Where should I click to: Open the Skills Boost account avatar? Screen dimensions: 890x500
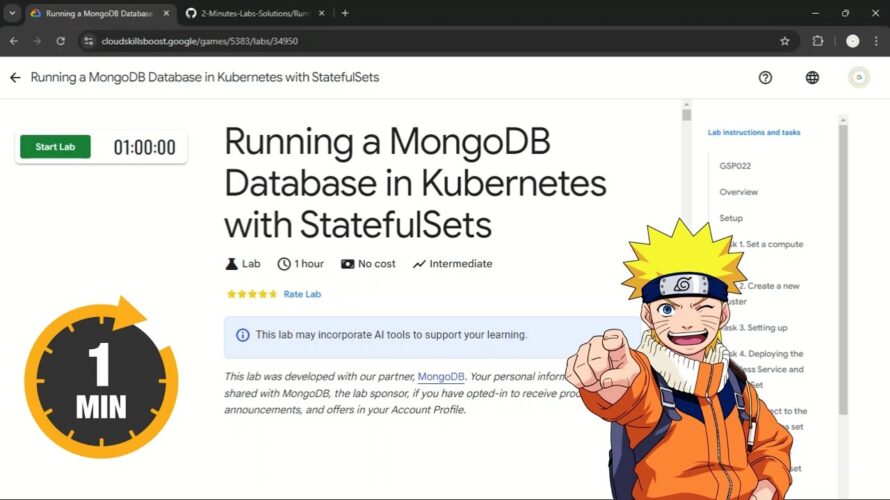tap(859, 77)
